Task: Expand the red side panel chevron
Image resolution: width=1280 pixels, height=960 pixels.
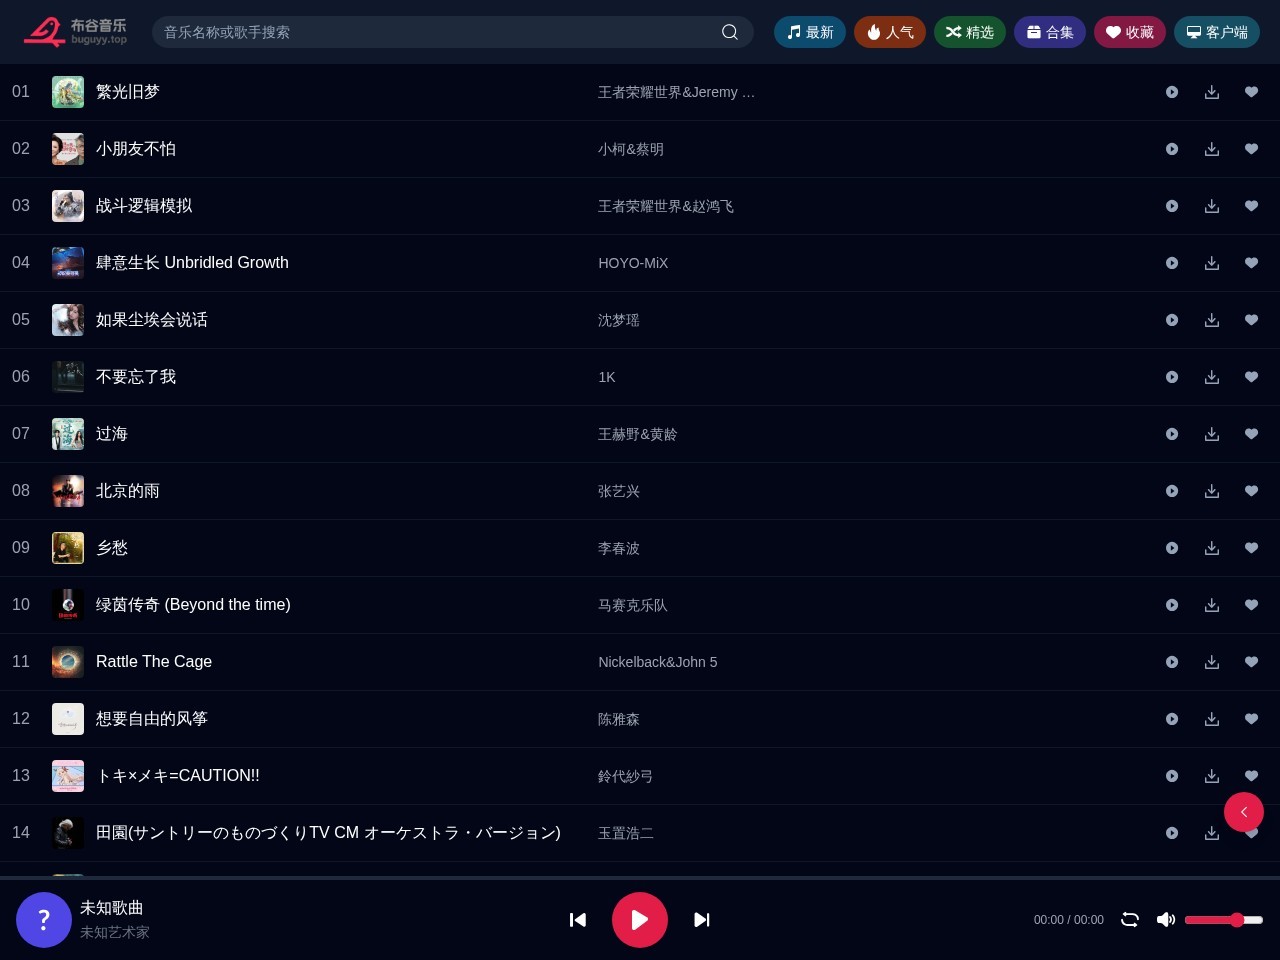Action: (x=1244, y=812)
